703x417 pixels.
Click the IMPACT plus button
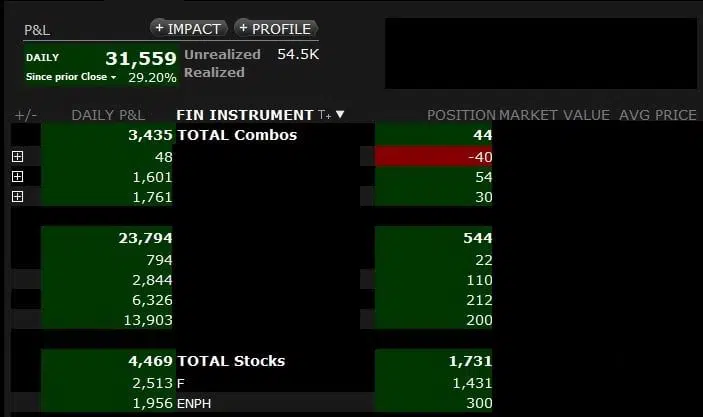[x=189, y=29]
